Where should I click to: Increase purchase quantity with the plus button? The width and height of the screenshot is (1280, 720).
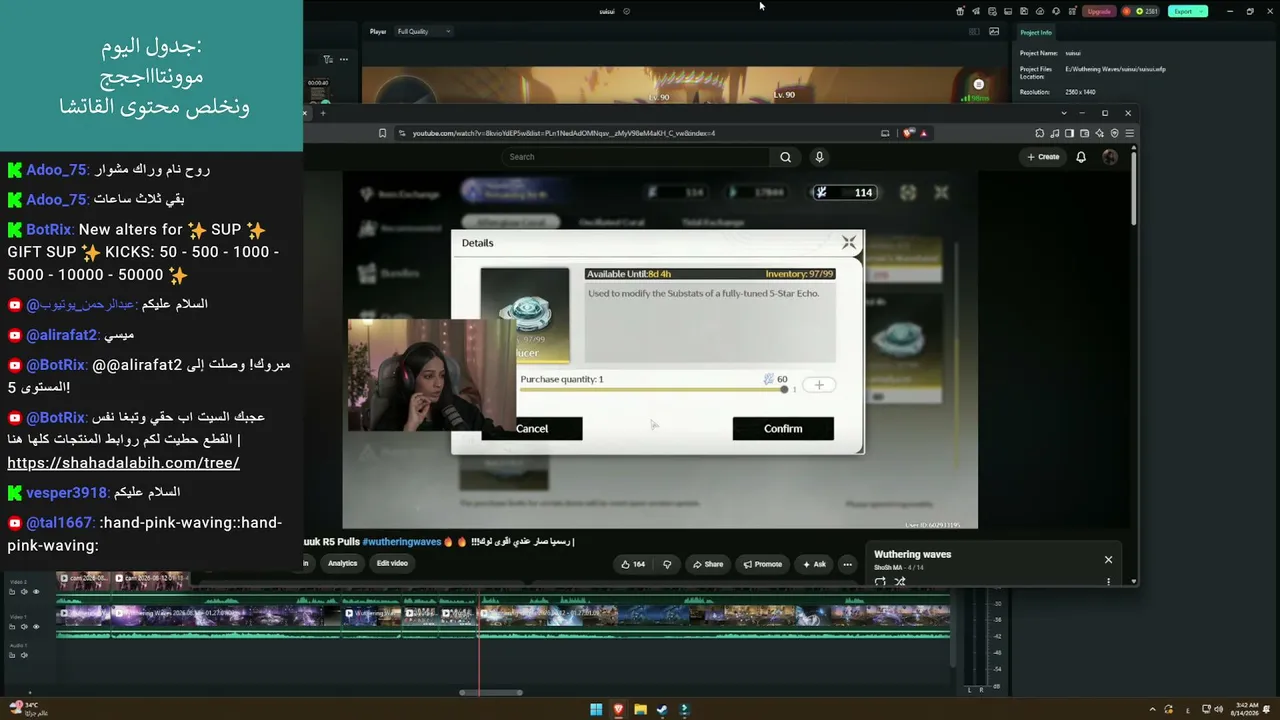click(x=819, y=385)
